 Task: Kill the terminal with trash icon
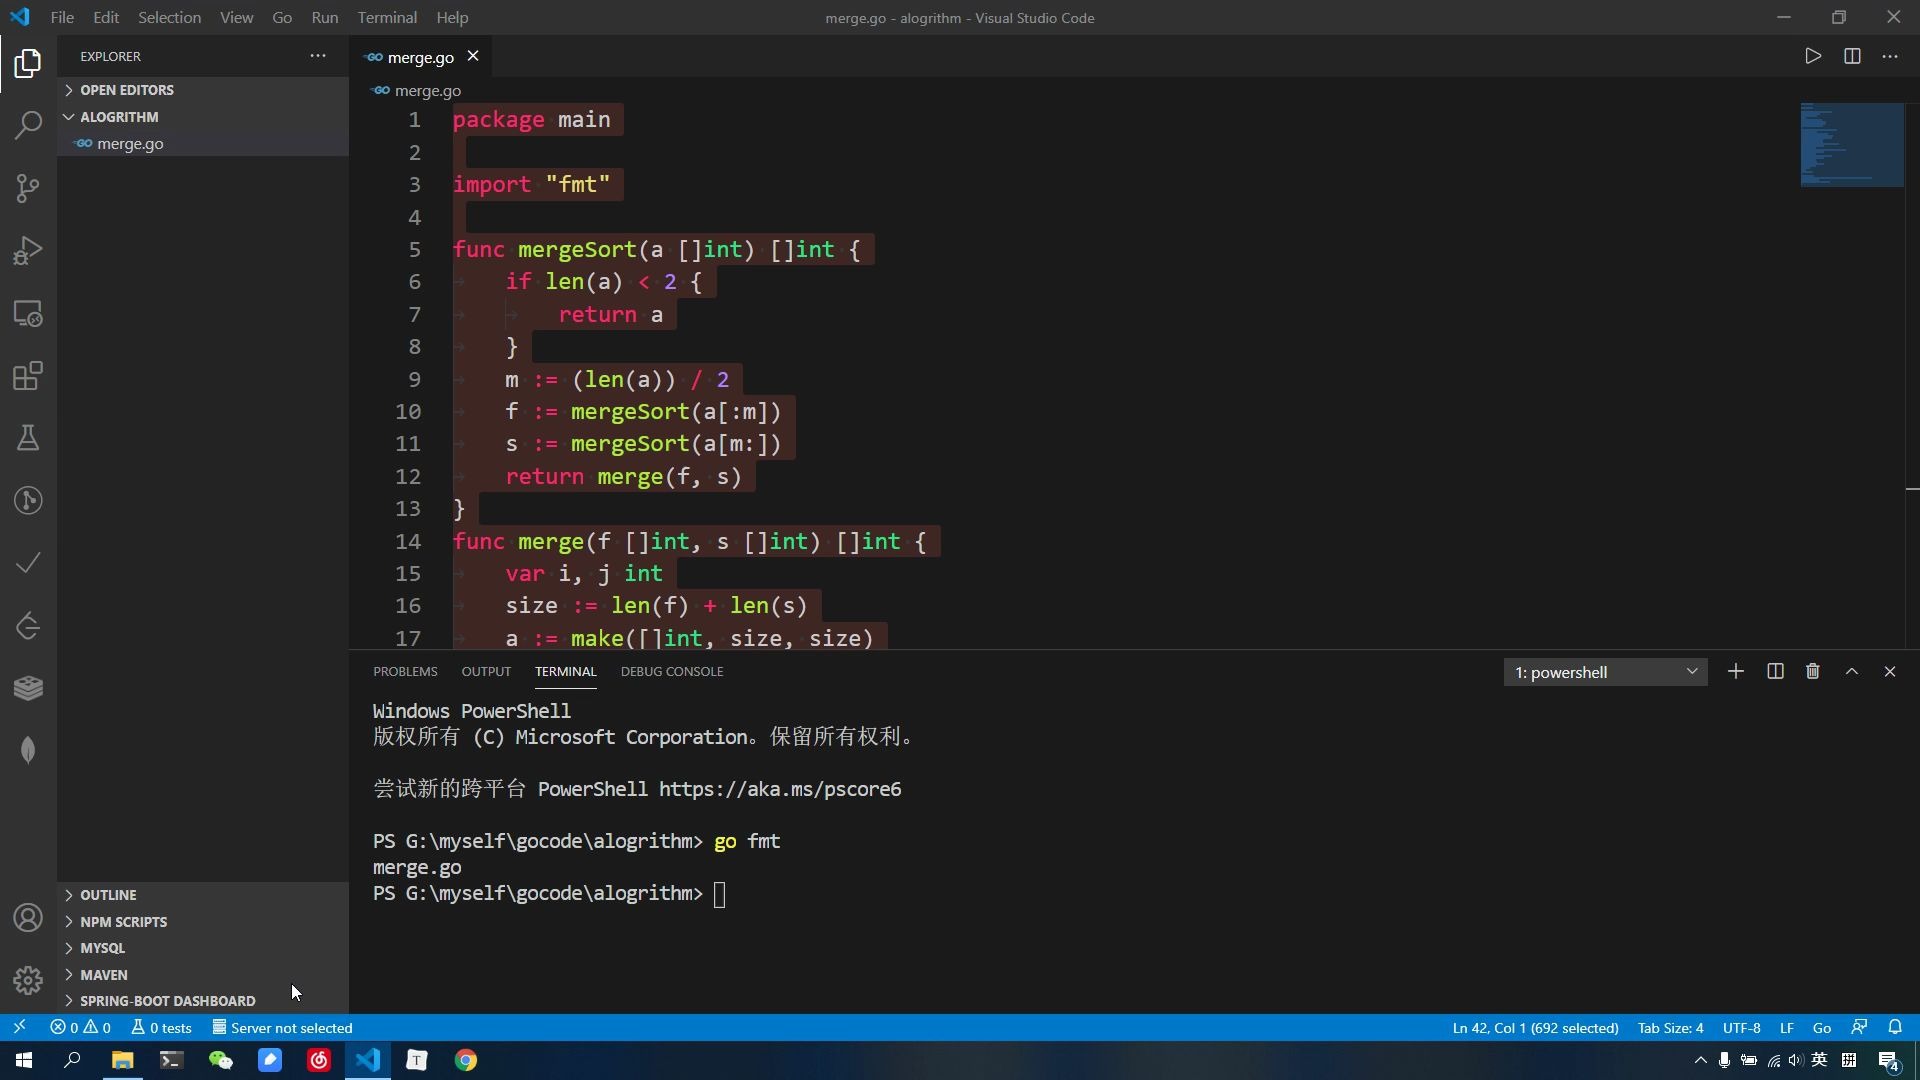click(1813, 672)
